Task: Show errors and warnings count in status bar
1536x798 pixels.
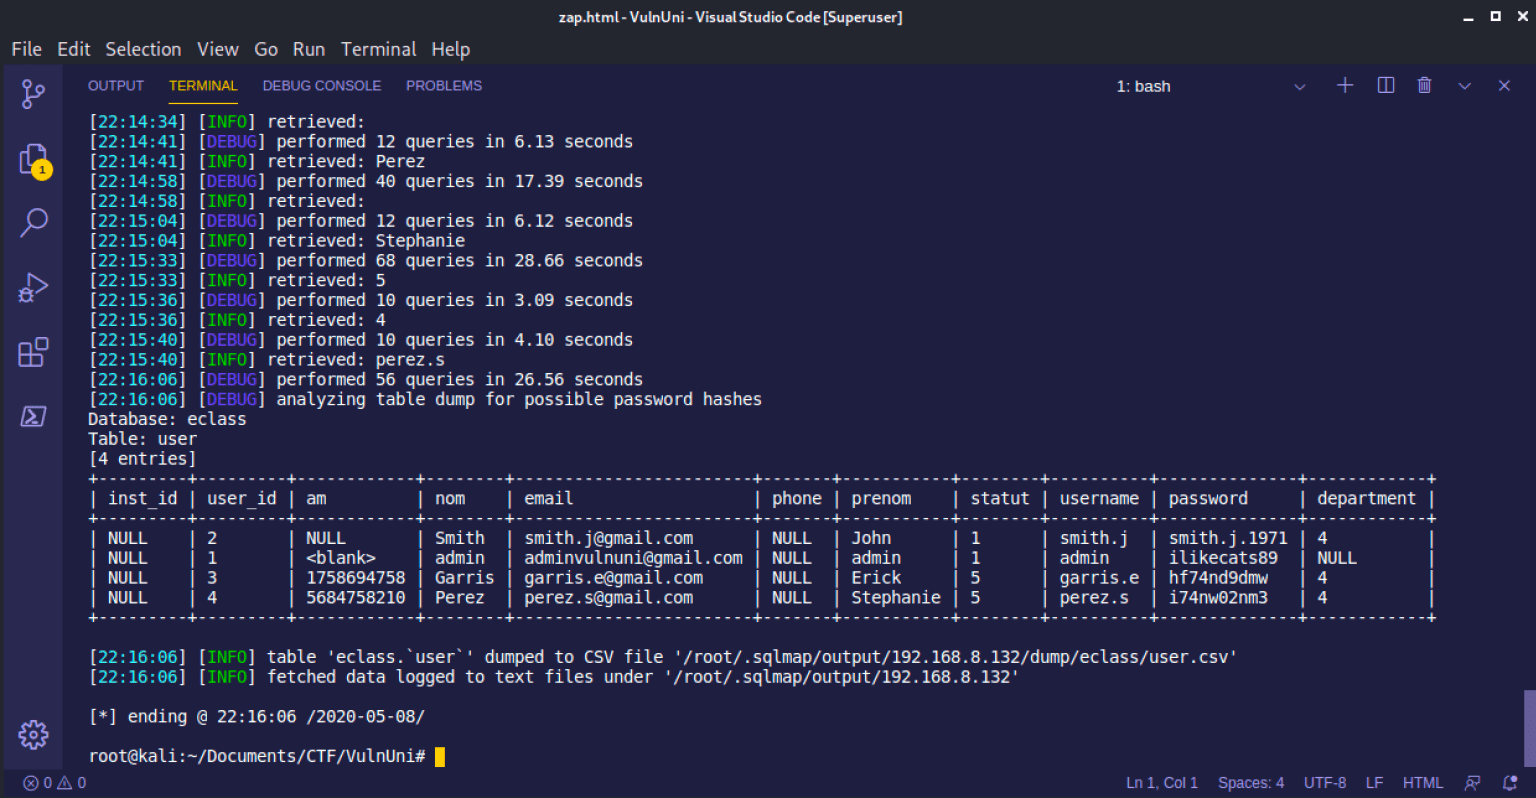Action: 55,783
